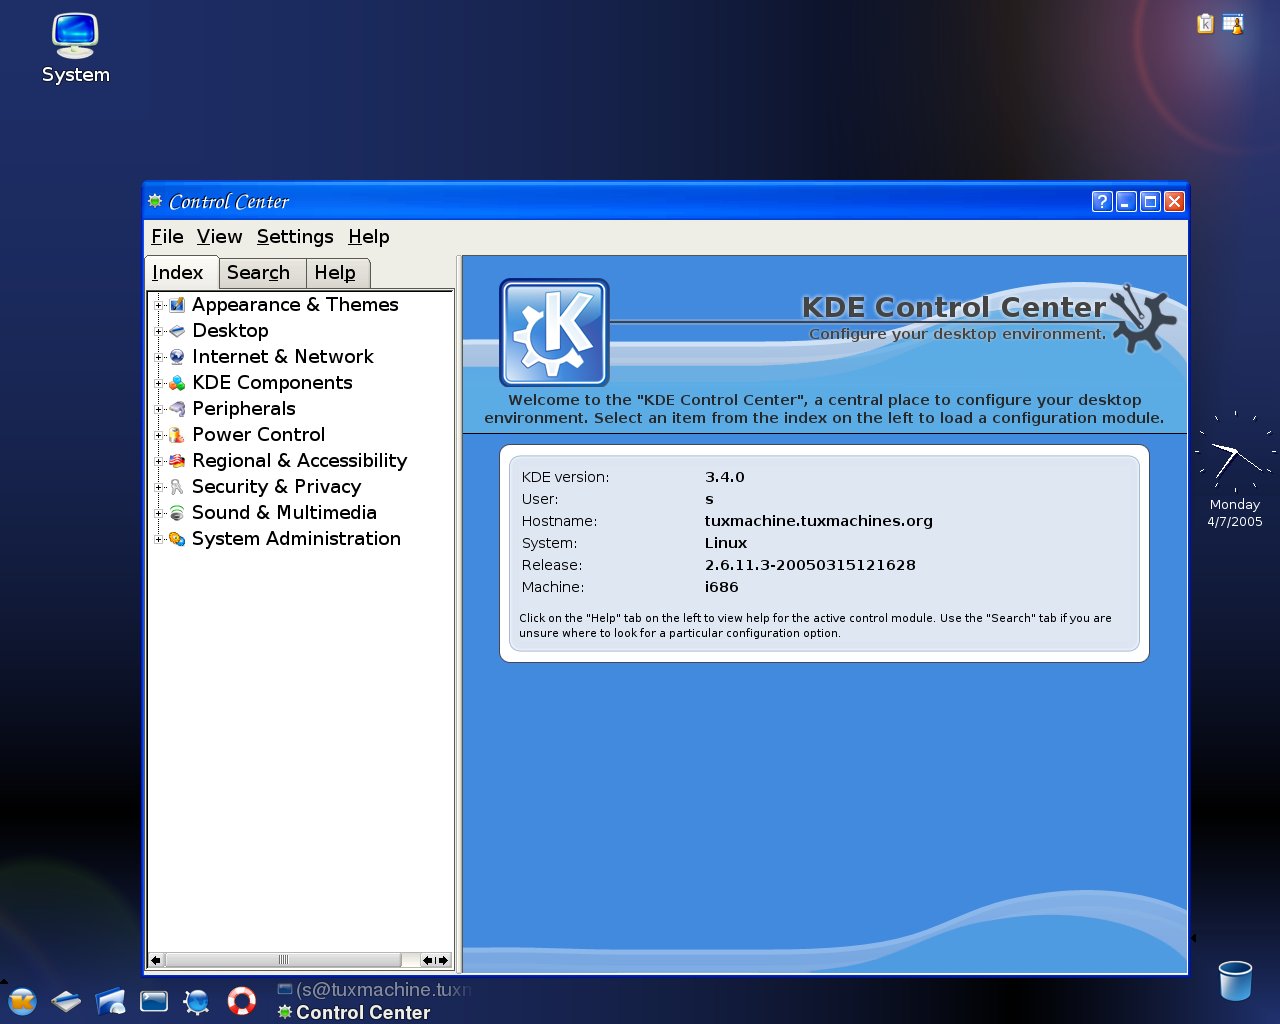1280x1024 pixels.
Task: Expand the Appearance & Themes tree node
Action: click(158, 305)
